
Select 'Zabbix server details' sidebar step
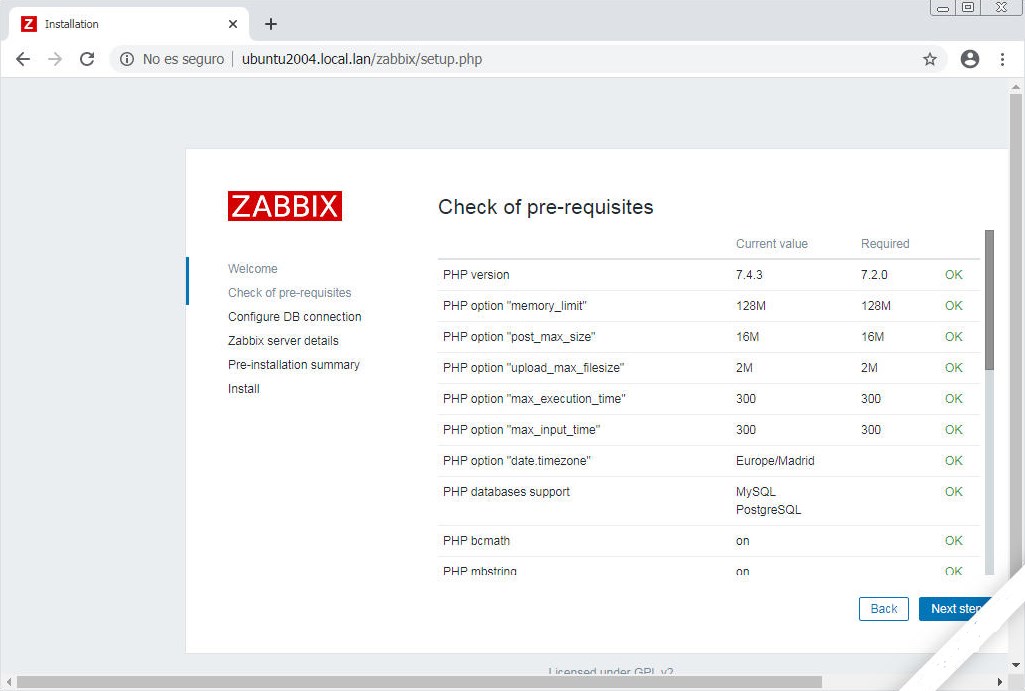click(x=283, y=341)
